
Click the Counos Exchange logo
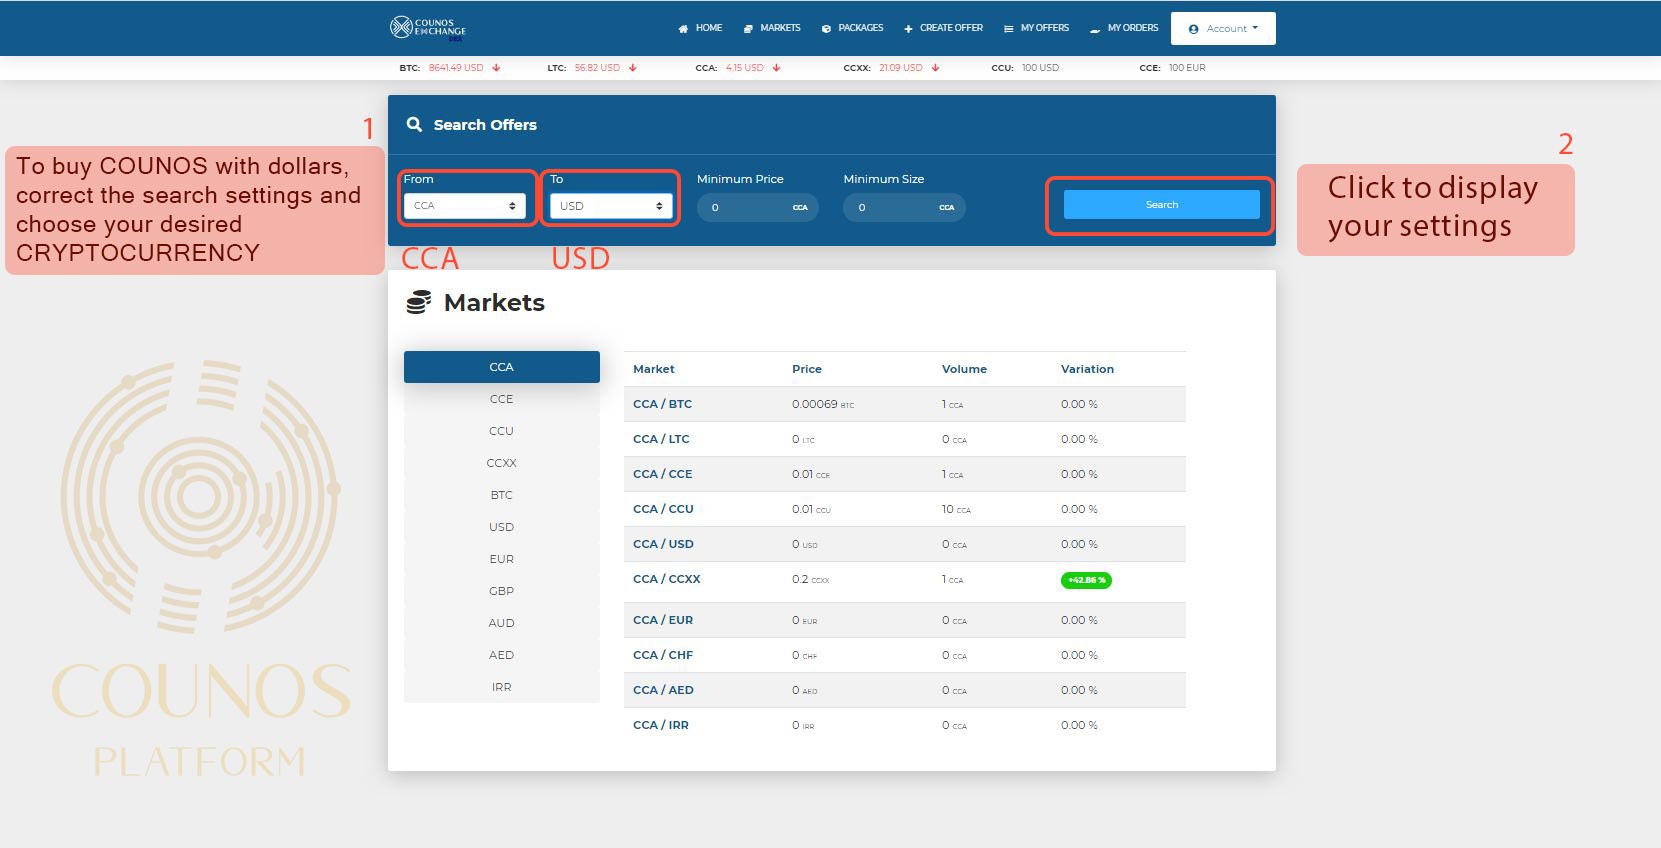pos(428,28)
